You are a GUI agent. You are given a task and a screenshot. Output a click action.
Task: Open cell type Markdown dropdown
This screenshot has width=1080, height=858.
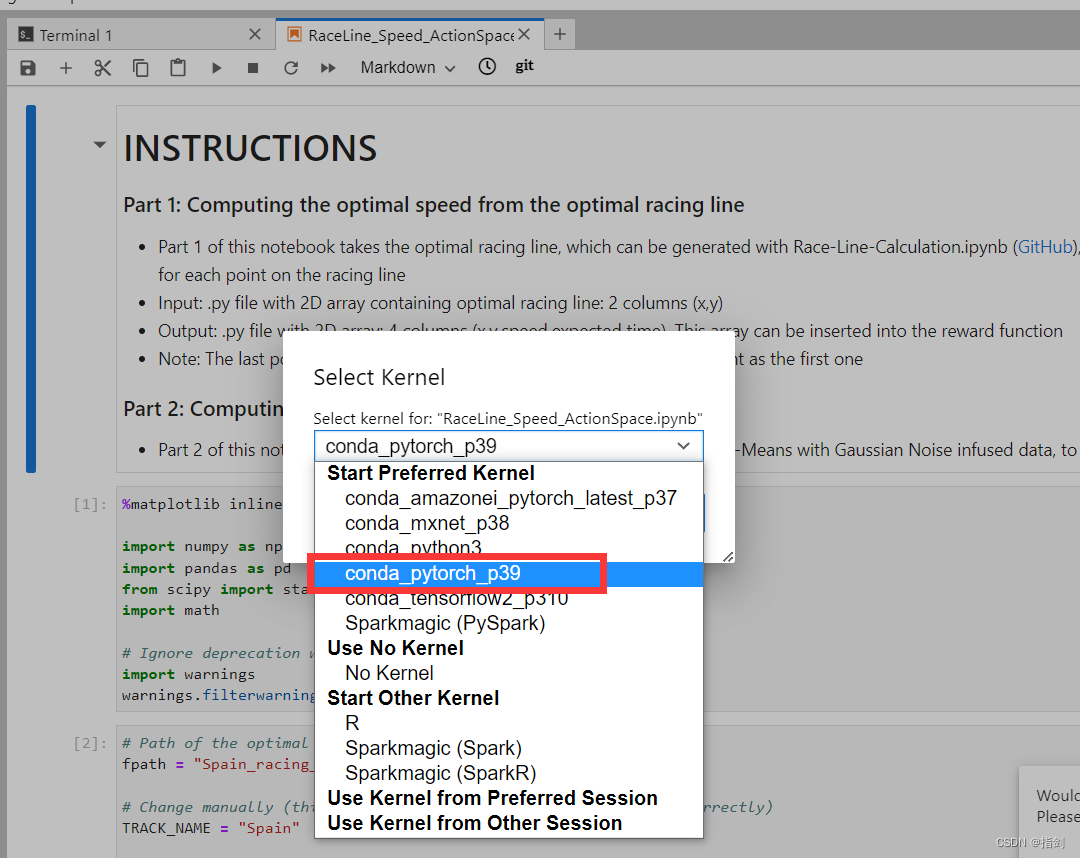(x=408, y=67)
